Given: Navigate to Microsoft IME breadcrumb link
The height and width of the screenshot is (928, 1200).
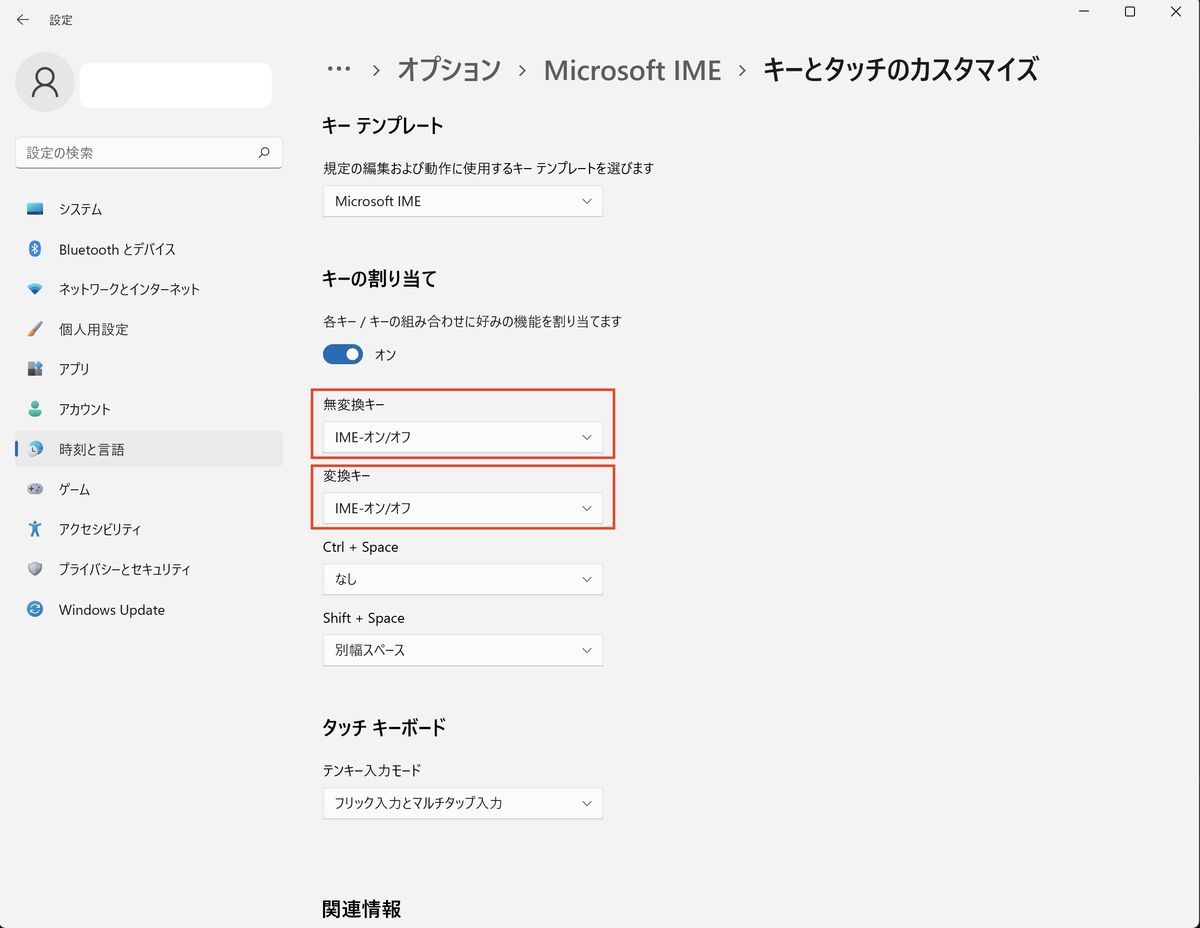Looking at the screenshot, I should [x=632, y=70].
